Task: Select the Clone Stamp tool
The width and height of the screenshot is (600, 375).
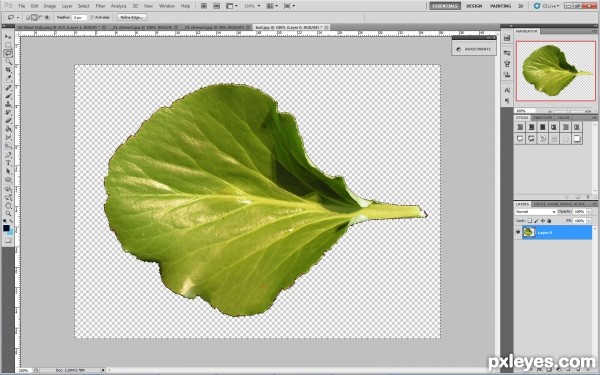Action: (8, 104)
